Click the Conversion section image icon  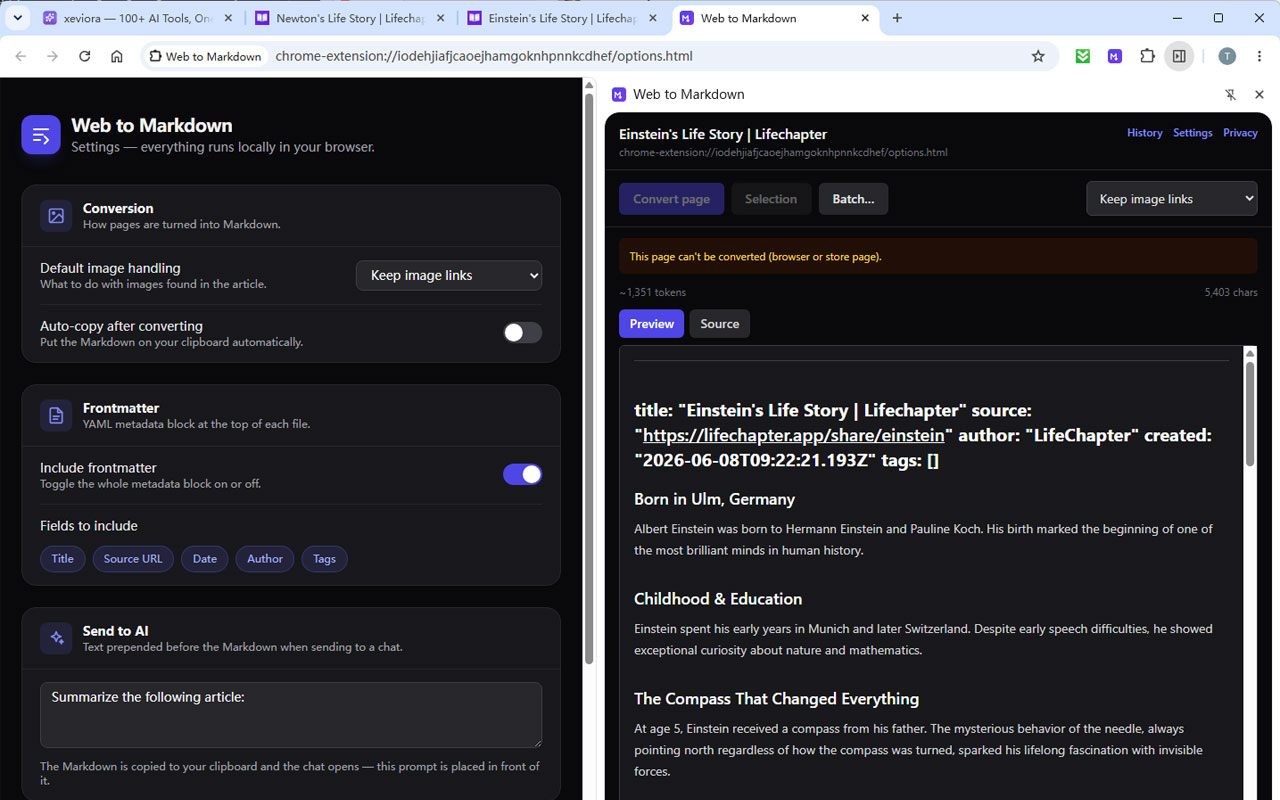(56, 216)
